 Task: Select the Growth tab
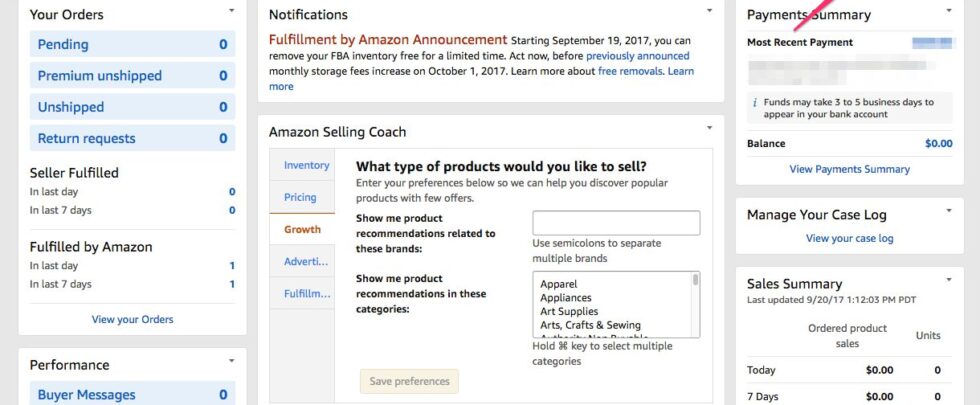tap(302, 229)
